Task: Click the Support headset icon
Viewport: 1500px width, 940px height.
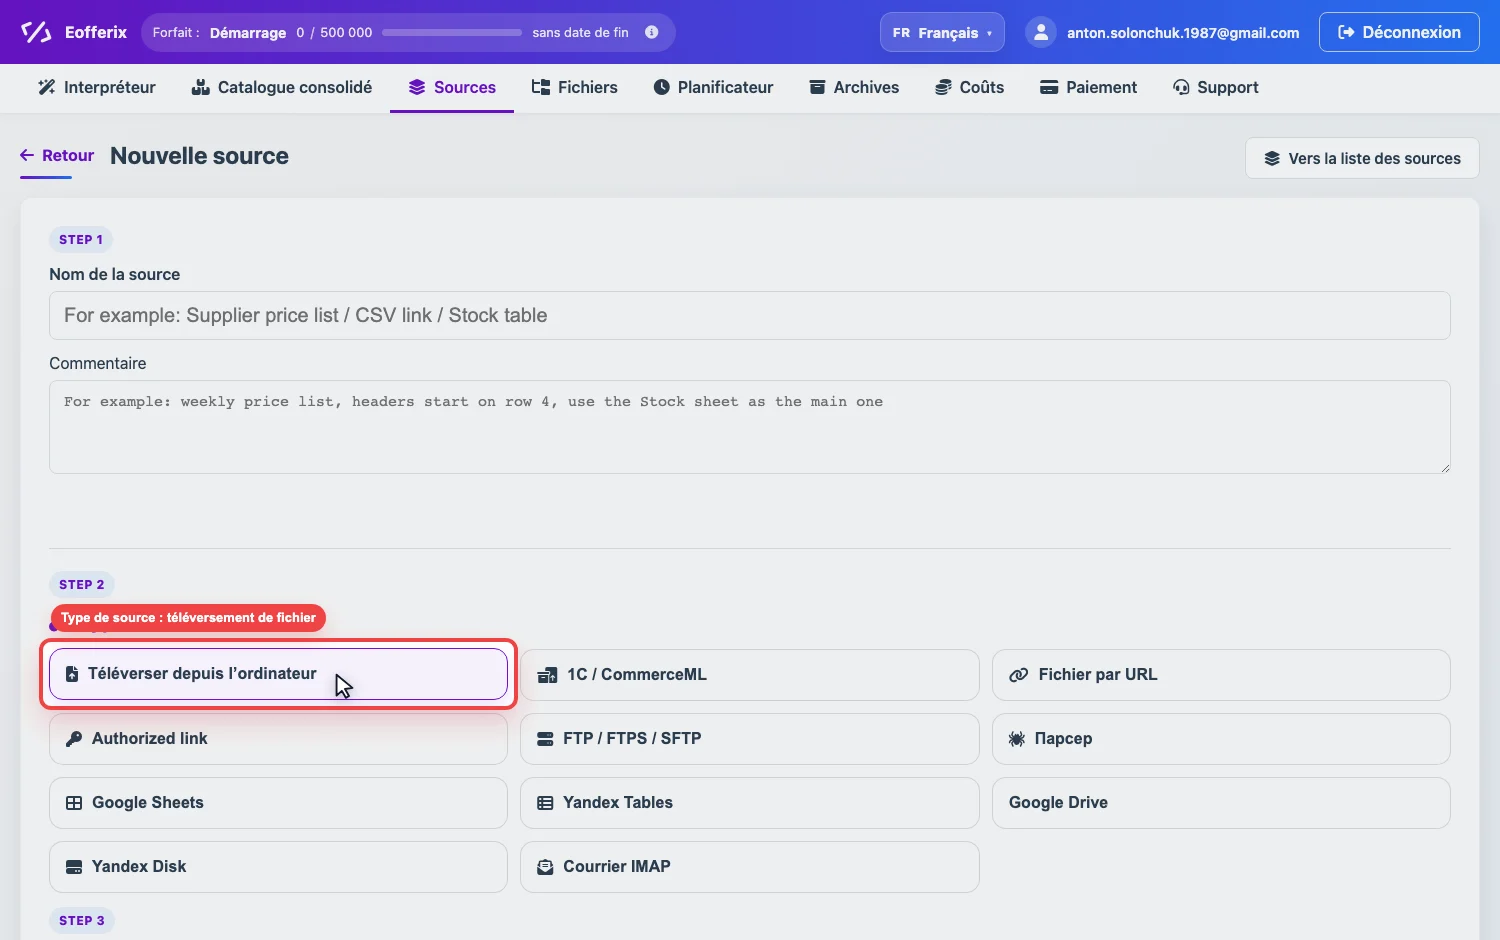Action: point(1181,87)
